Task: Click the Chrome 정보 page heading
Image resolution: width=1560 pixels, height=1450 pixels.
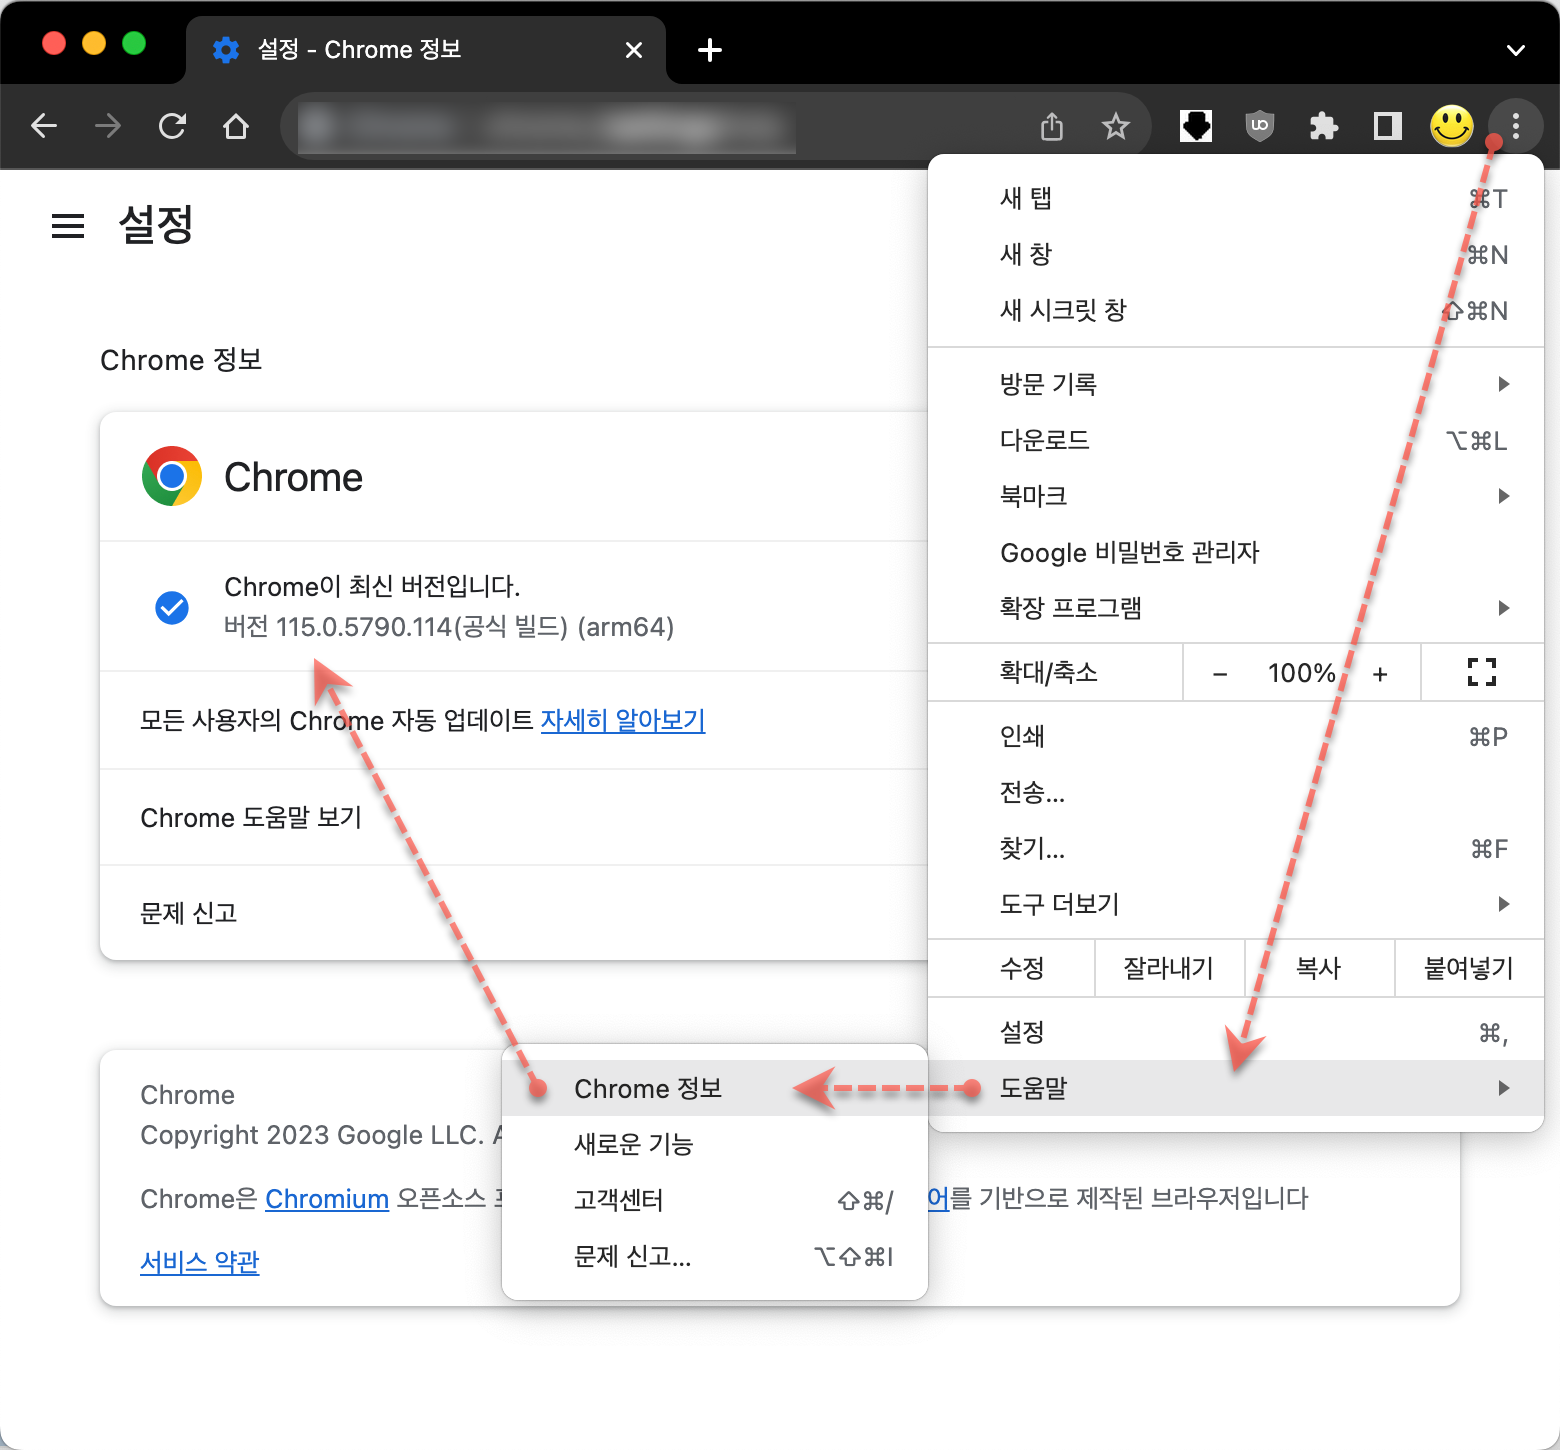Action: tap(181, 360)
